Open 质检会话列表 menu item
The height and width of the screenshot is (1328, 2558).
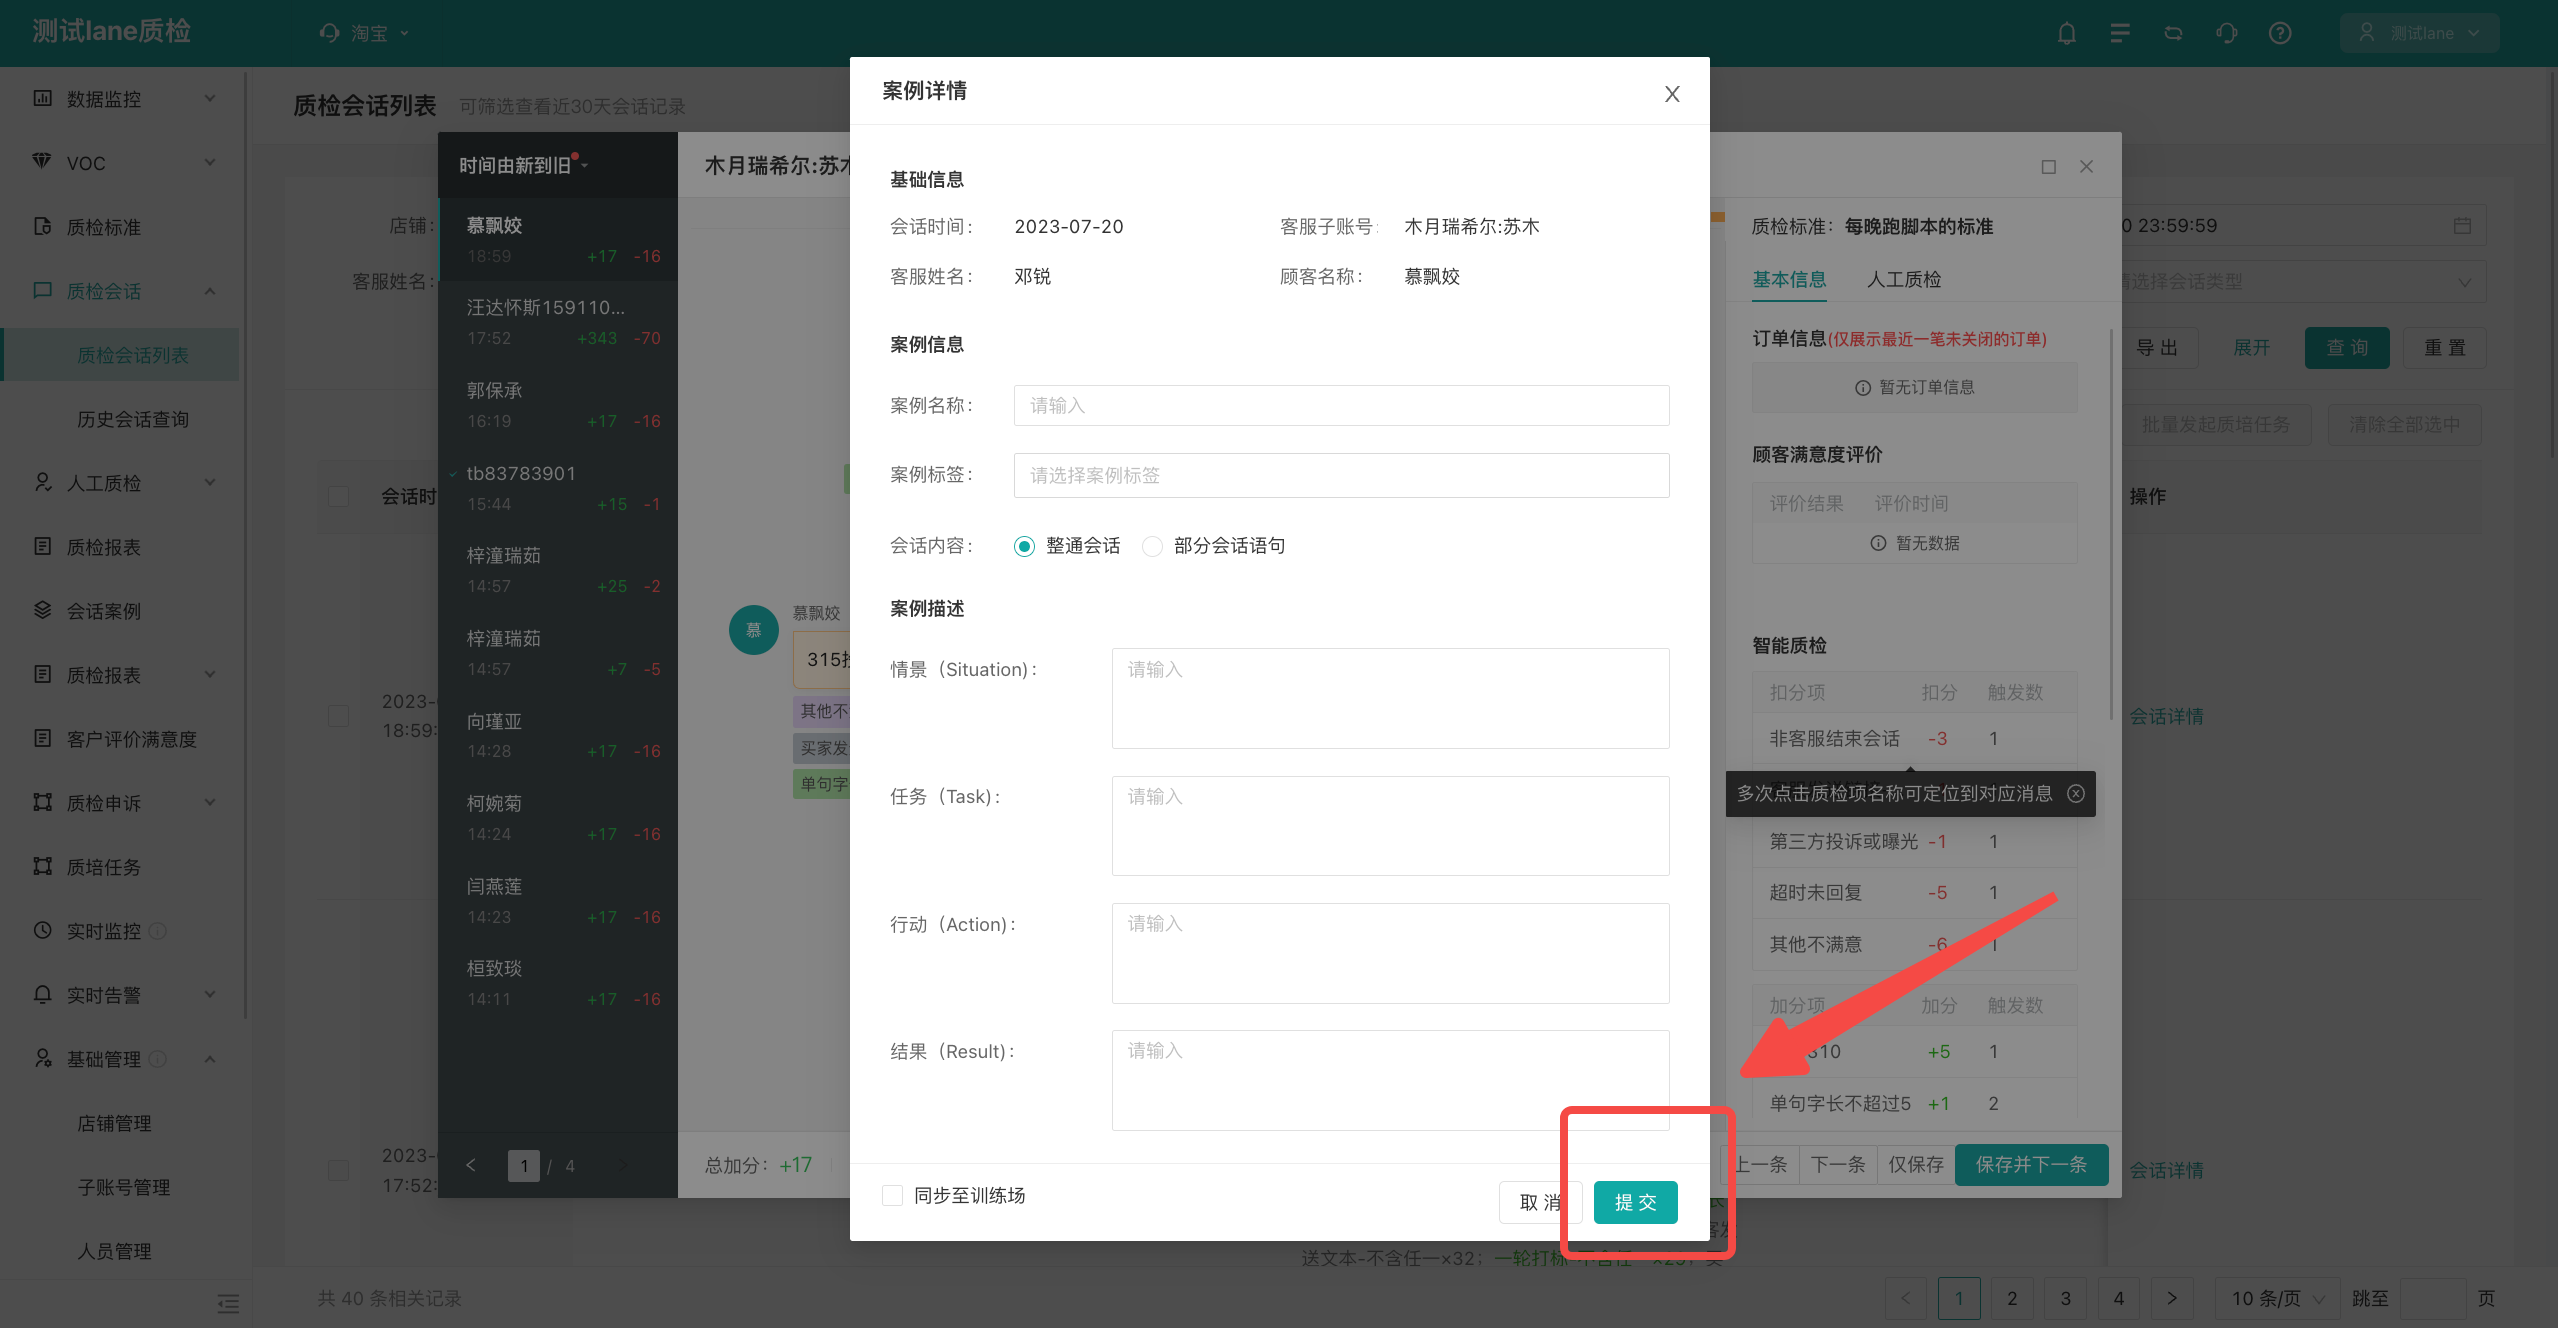click(x=132, y=355)
